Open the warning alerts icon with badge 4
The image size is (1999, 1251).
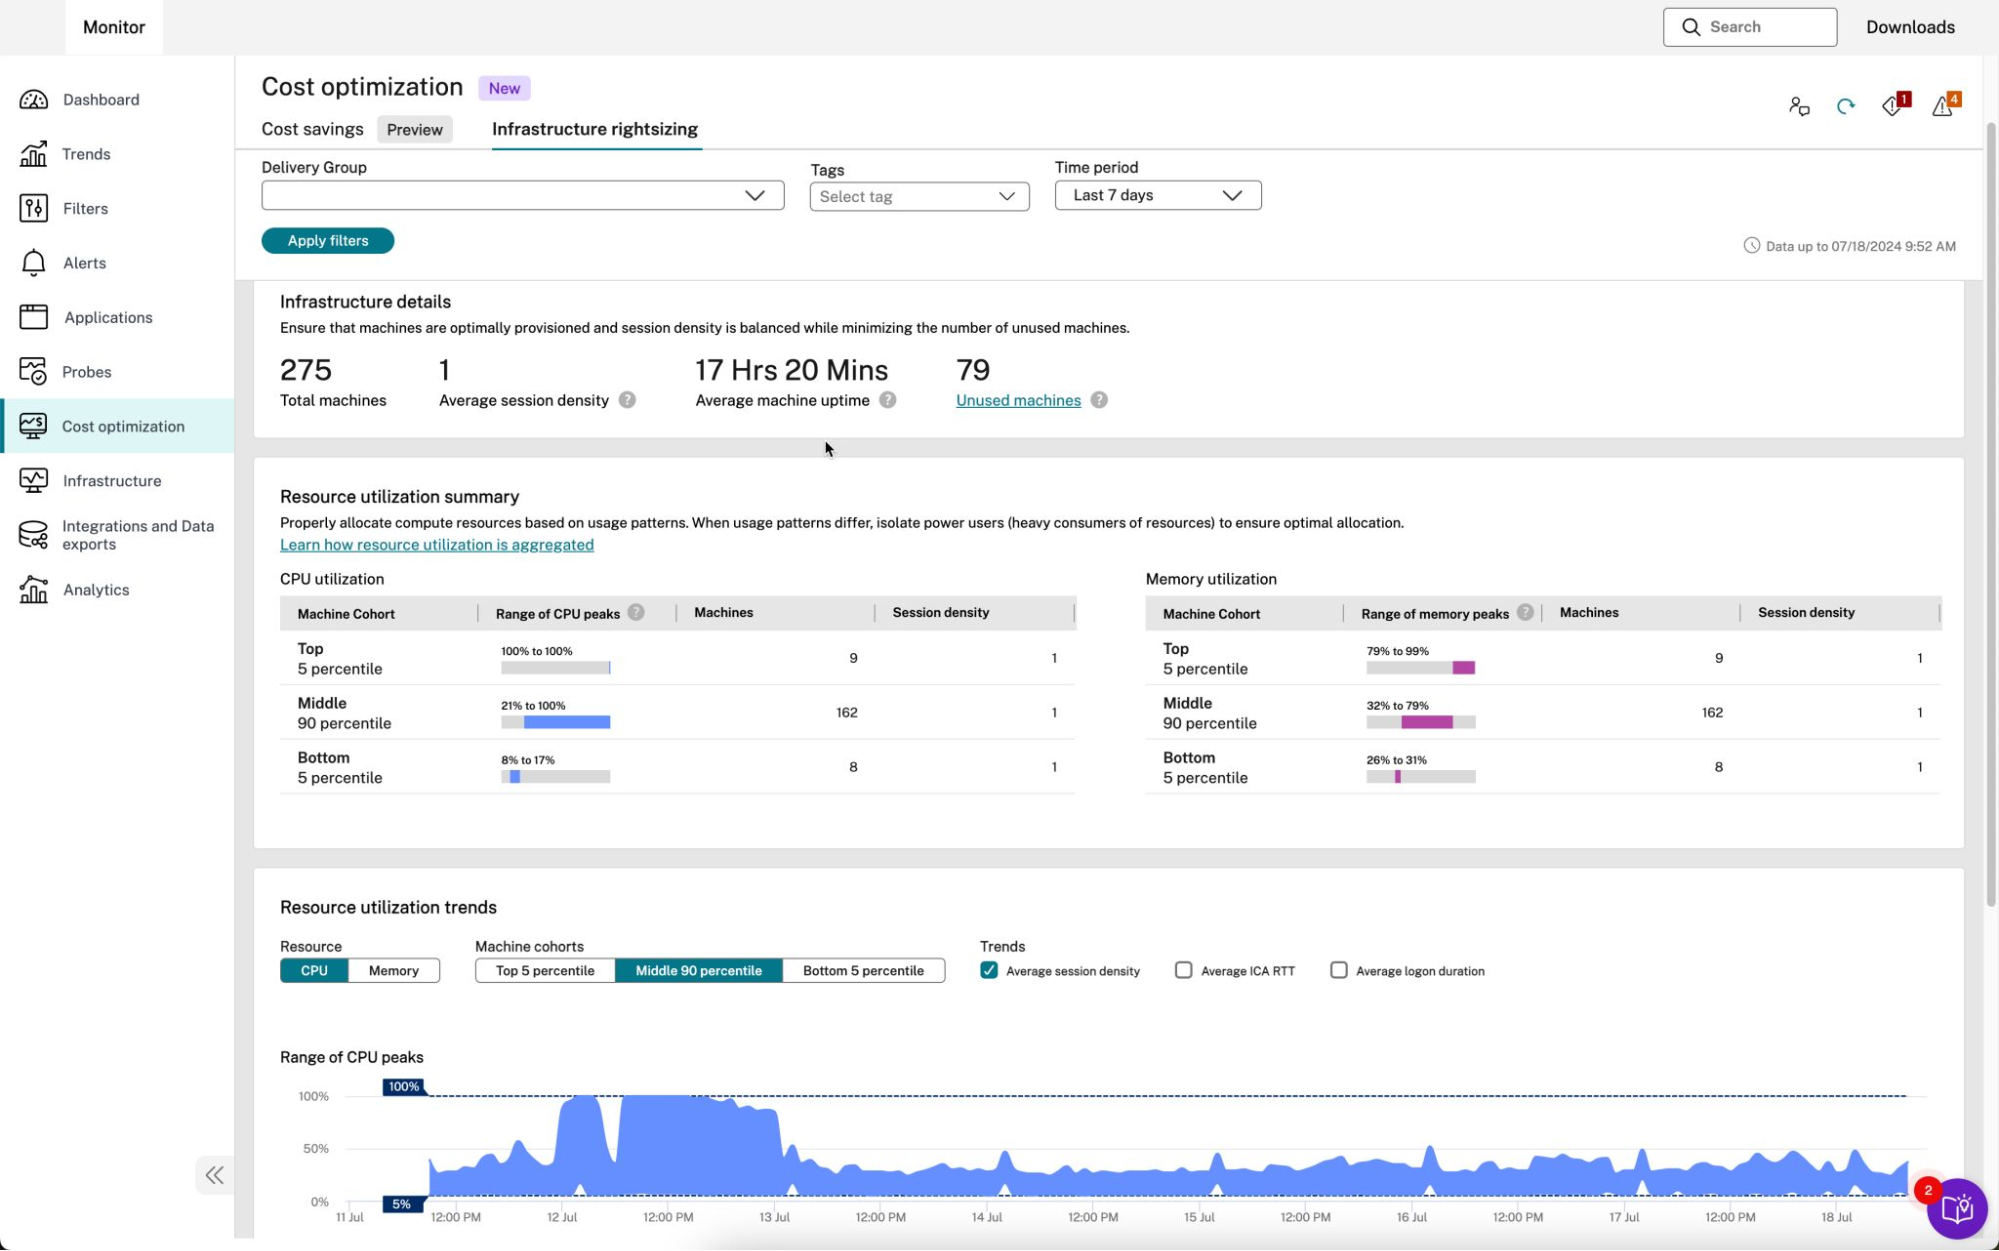pos(1944,106)
